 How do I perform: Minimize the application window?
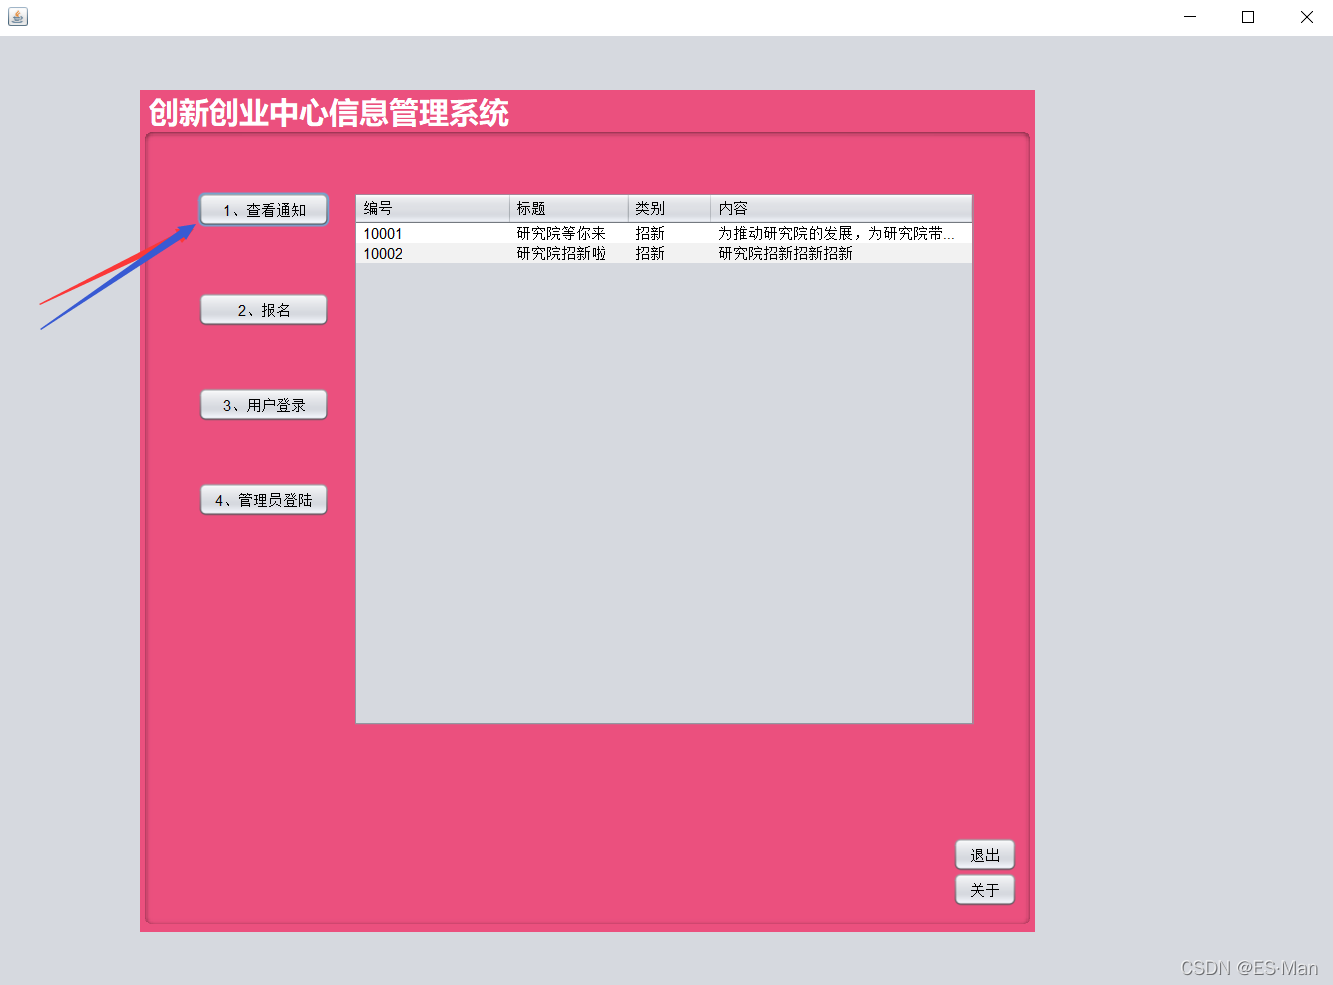pos(1190,17)
